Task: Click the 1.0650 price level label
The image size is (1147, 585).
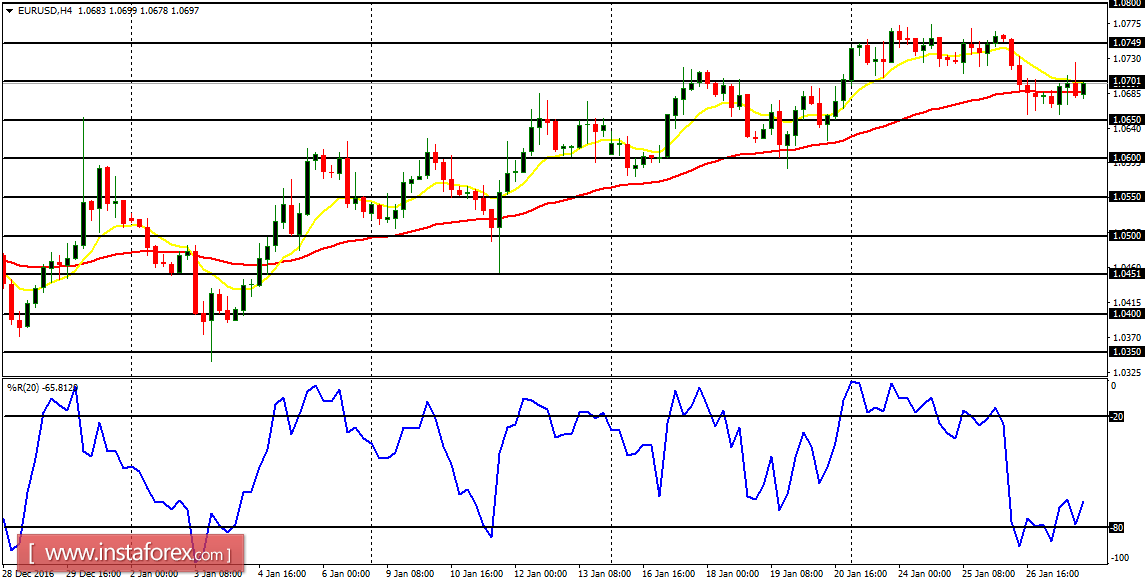Action: (x=1127, y=119)
